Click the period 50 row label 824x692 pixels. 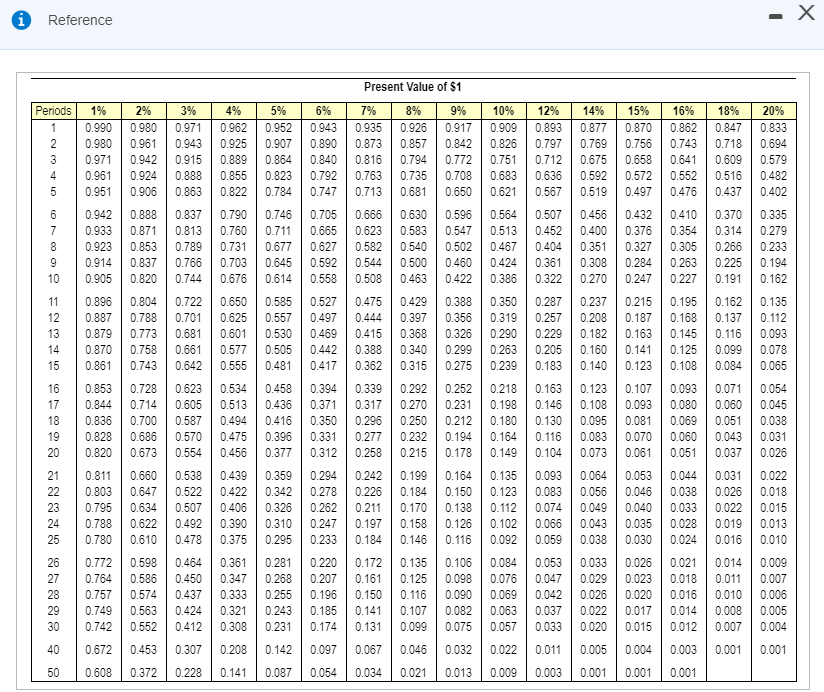pyautogui.click(x=54, y=673)
